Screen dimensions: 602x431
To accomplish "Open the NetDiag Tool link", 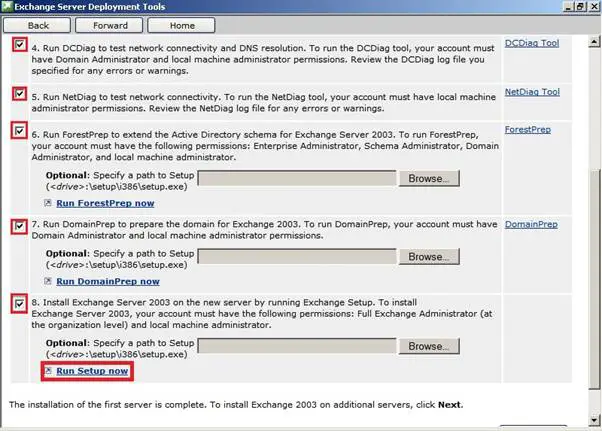I will coord(532,92).
